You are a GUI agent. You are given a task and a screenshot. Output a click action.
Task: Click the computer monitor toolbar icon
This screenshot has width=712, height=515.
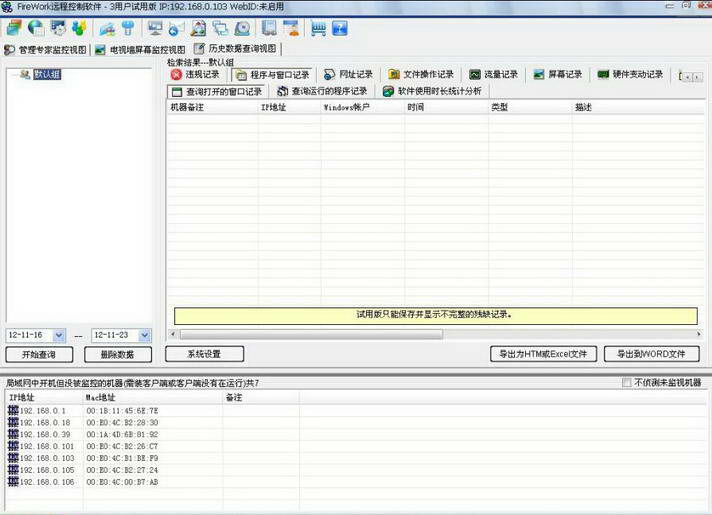point(155,28)
